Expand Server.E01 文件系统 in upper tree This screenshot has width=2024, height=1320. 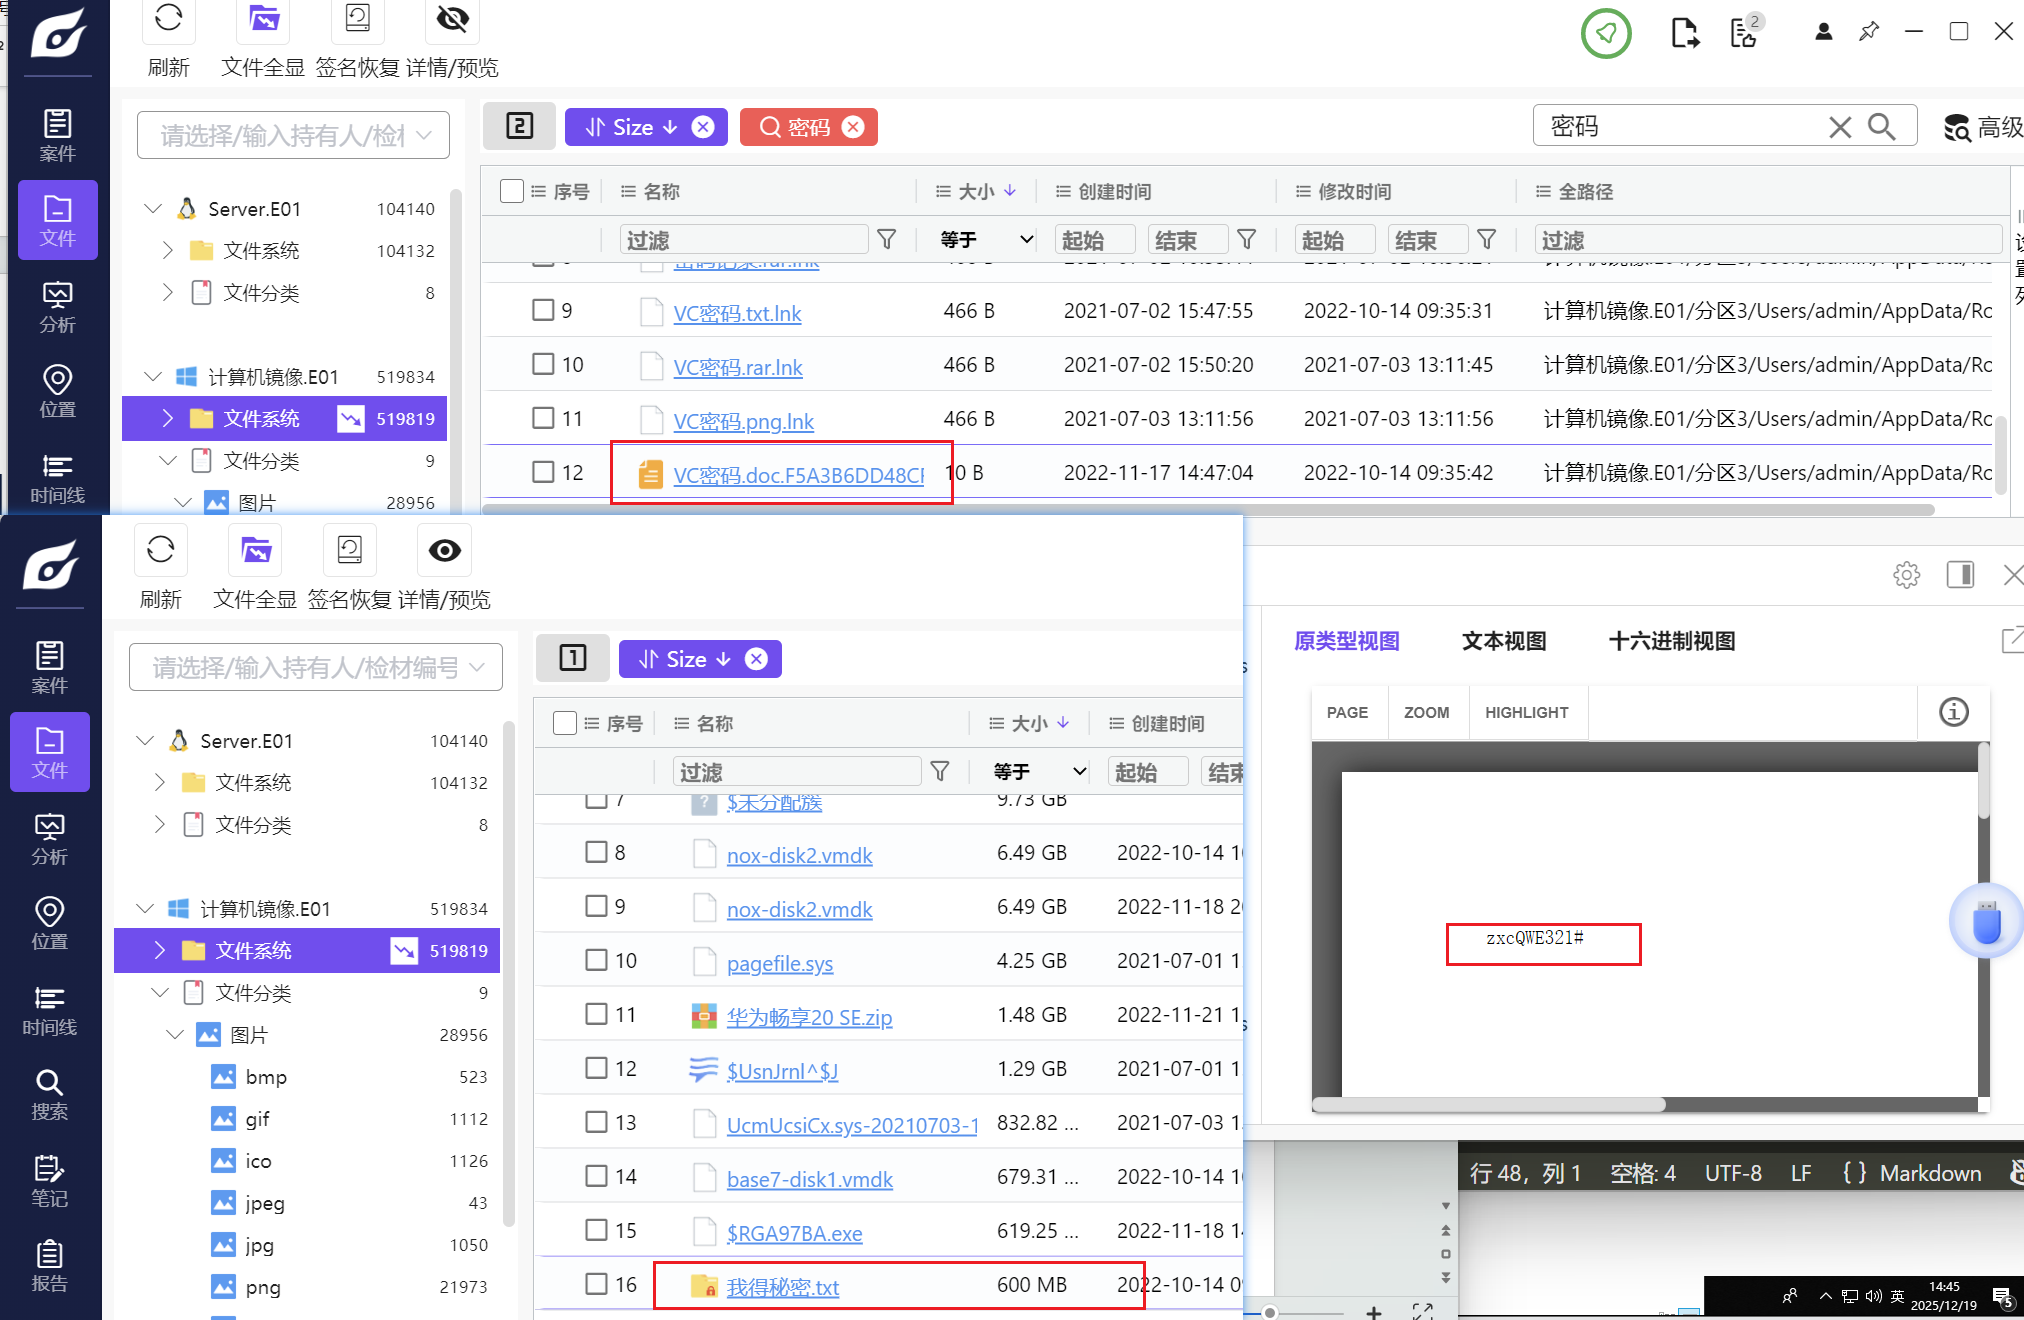pyautogui.click(x=168, y=250)
